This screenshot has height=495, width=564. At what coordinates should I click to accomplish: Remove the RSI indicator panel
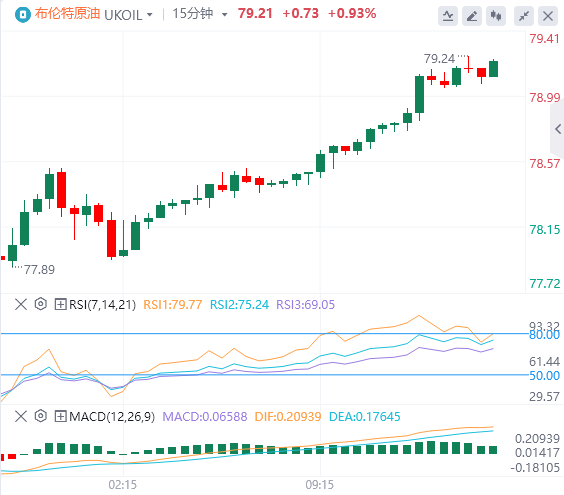point(21,304)
